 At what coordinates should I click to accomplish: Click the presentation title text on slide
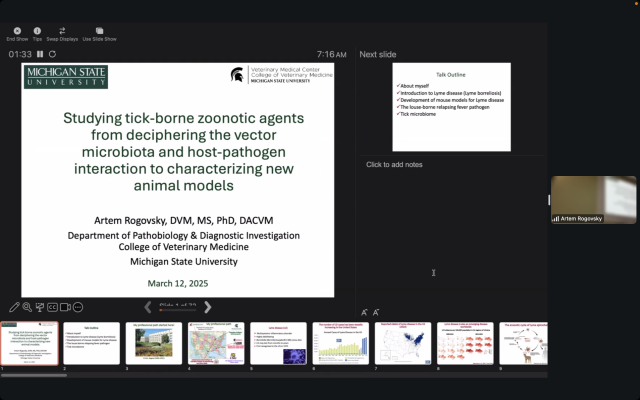coord(184,151)
